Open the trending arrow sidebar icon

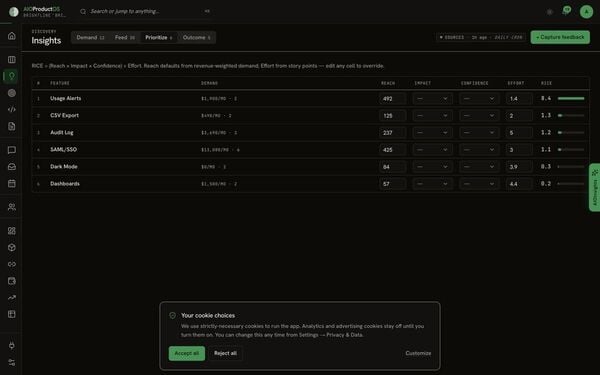tap(12, 297)
